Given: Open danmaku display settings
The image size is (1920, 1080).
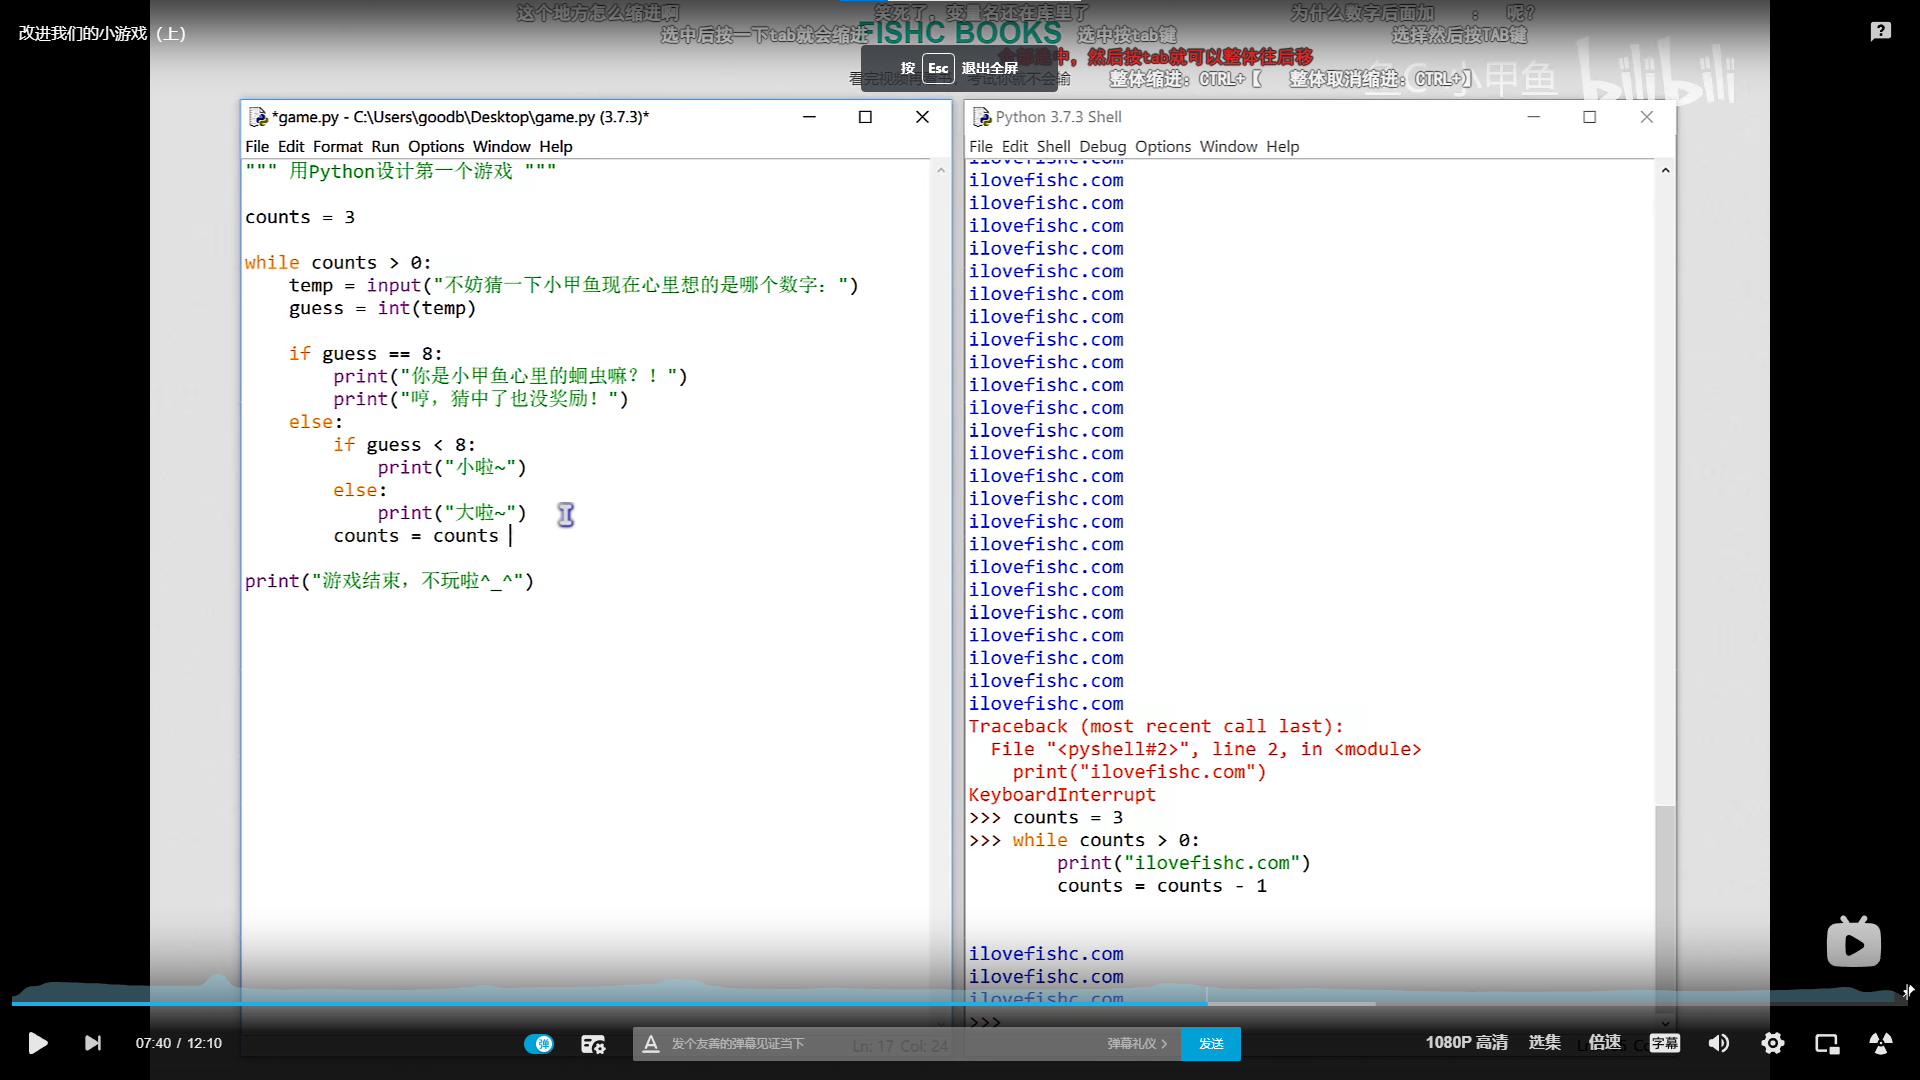Looking at the screenshot, I should [593, 1043].
